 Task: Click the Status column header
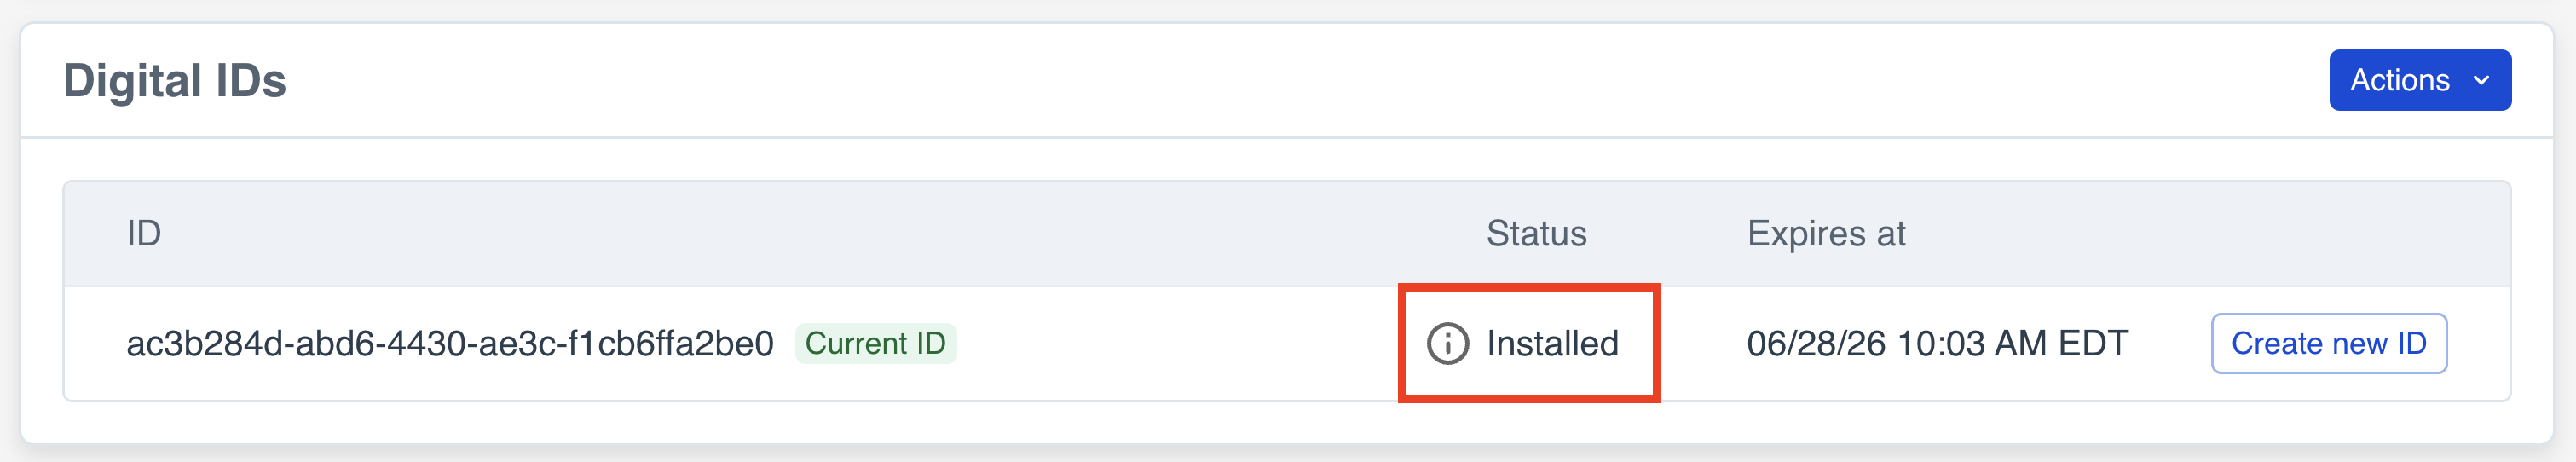(x=1536, y=233)
